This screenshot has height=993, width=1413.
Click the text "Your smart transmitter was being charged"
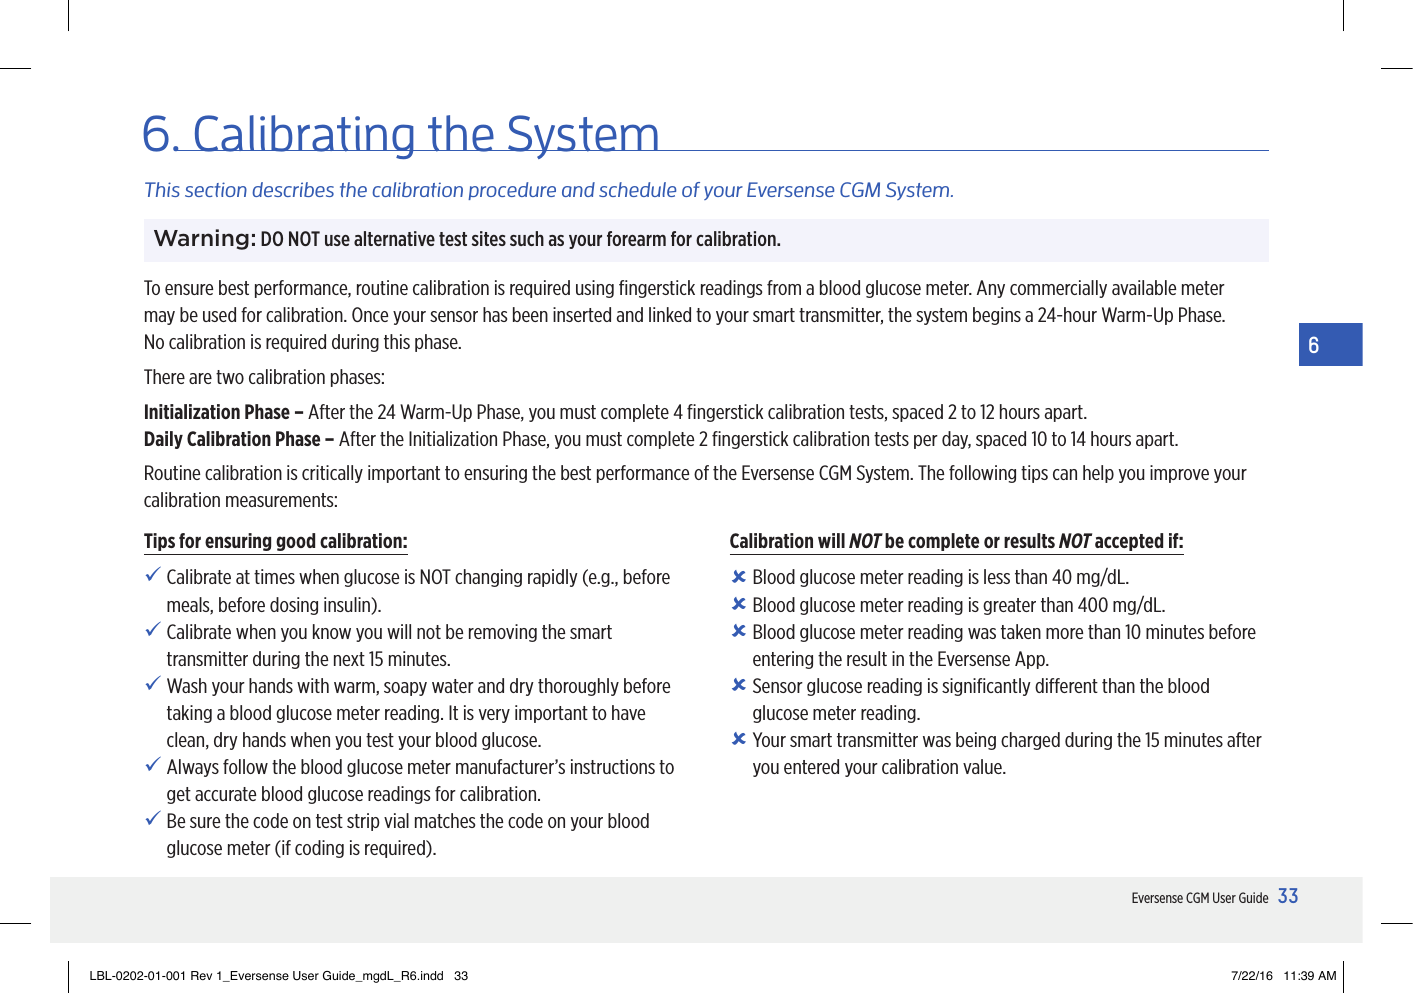pyautogui.click(x=1007, y=754)
